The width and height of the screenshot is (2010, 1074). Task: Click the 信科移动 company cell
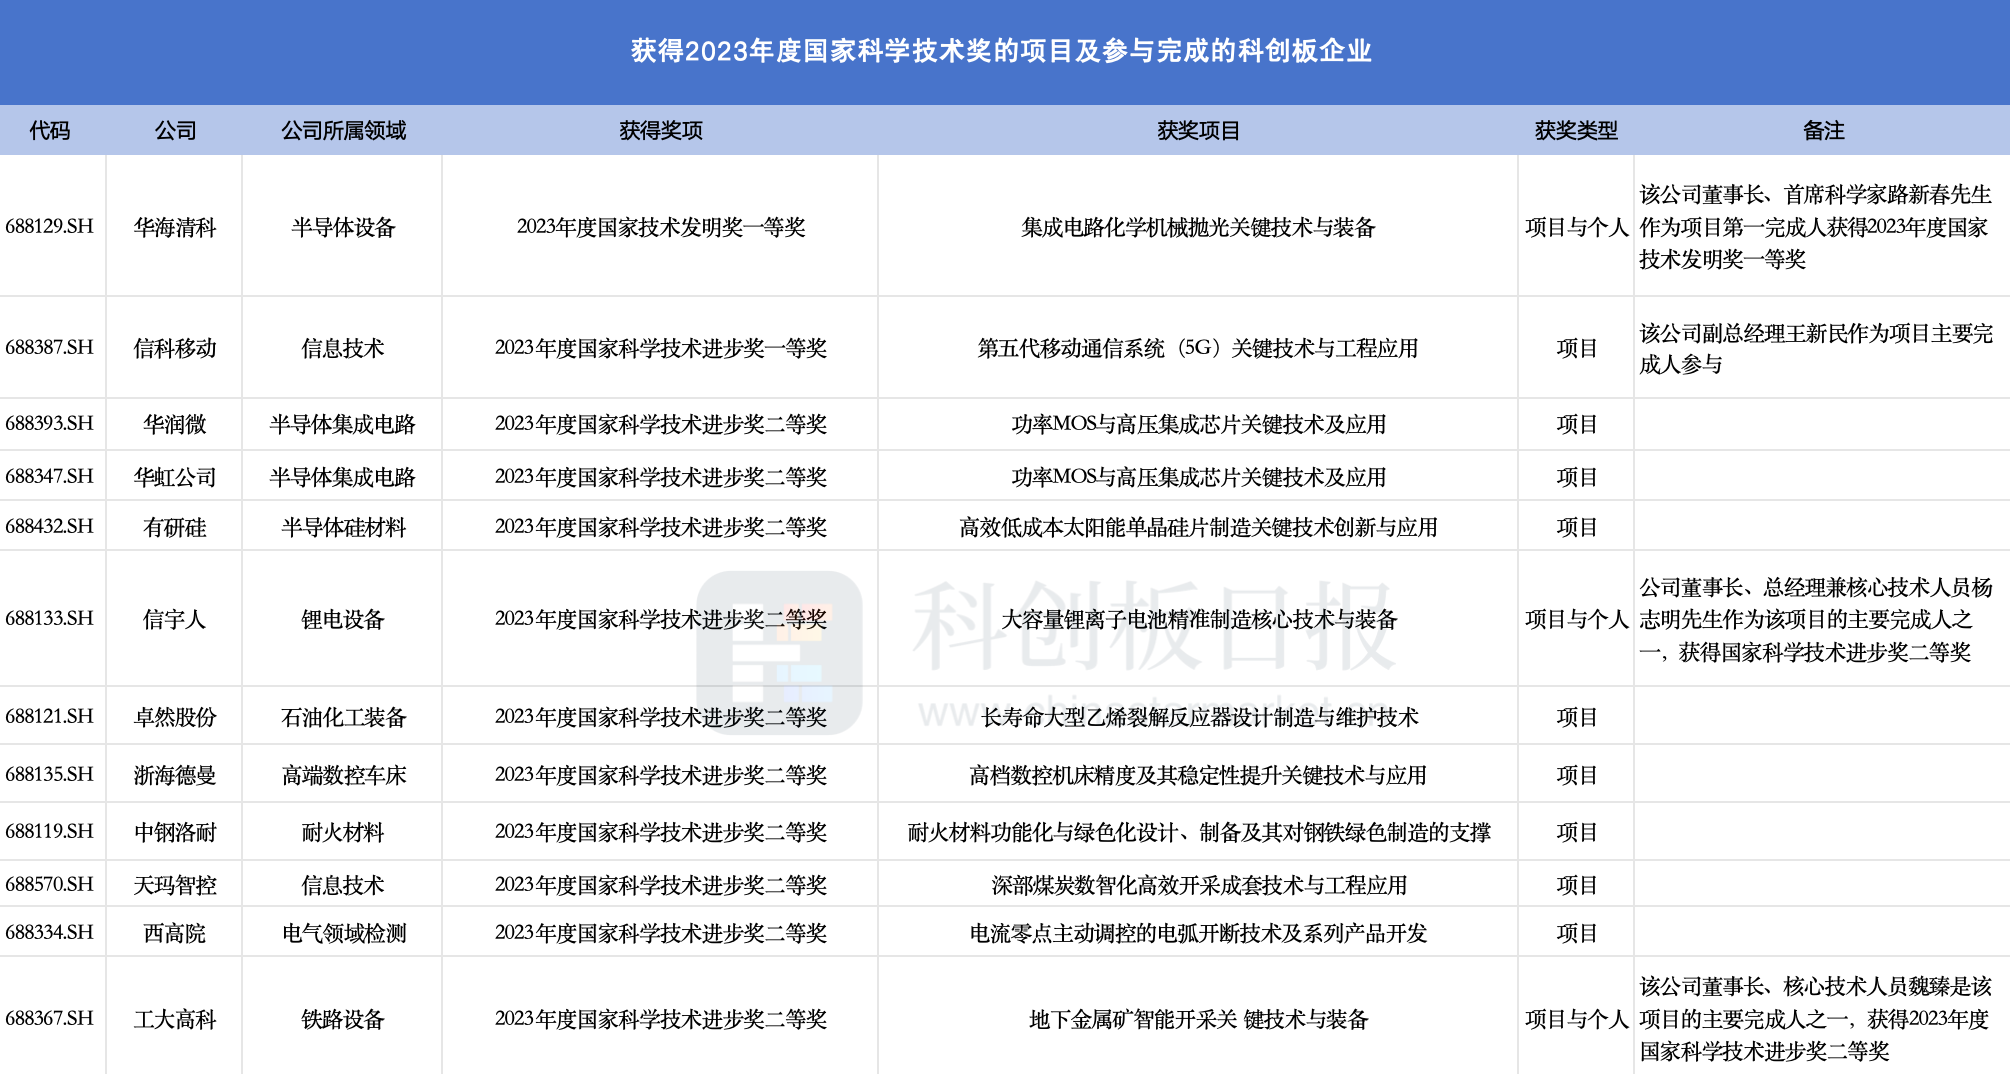pos(175,349)
